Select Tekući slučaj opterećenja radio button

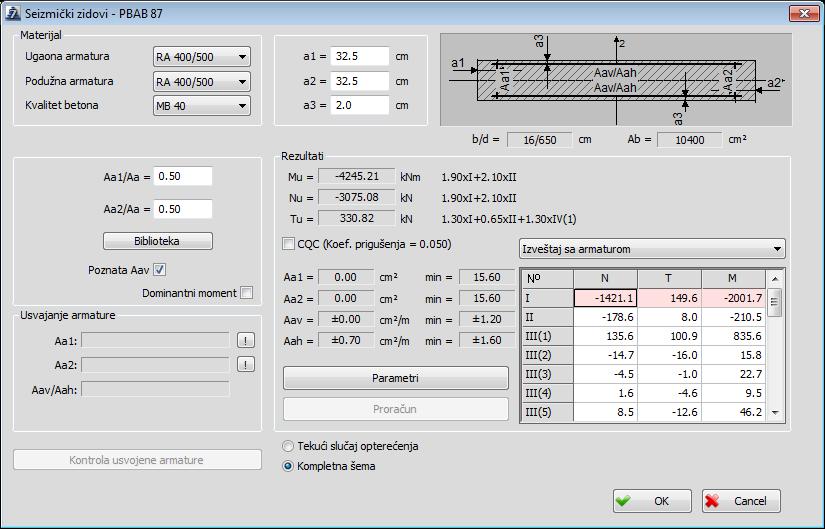point(288,446)
